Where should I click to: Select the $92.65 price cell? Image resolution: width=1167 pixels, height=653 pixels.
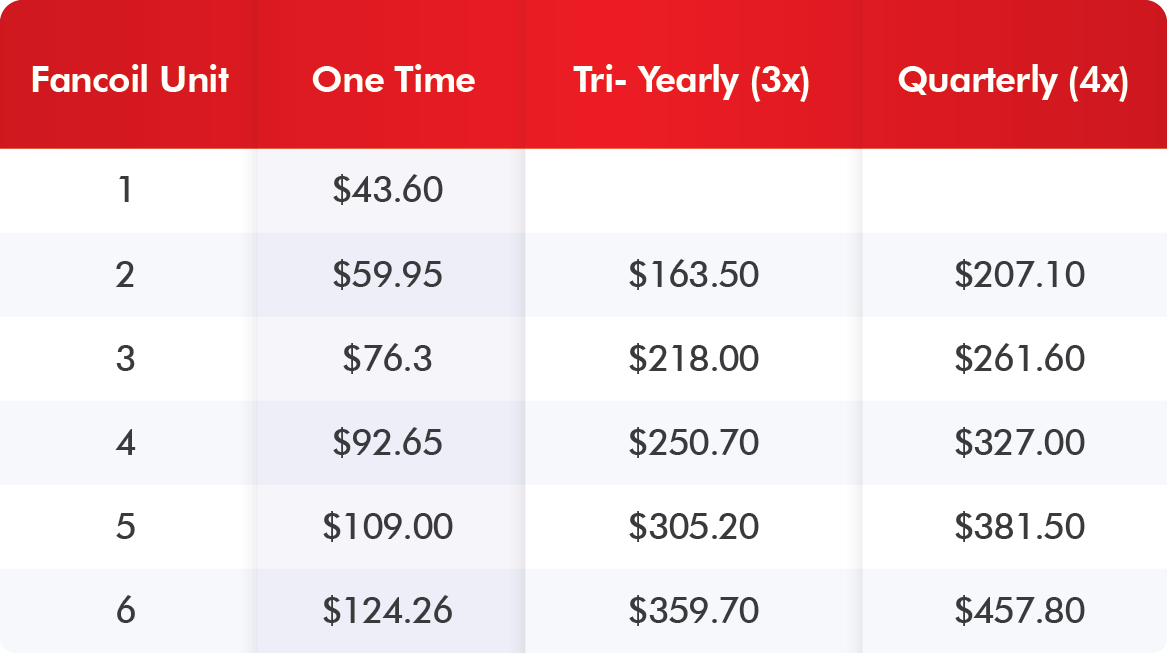tap(388, 442)
